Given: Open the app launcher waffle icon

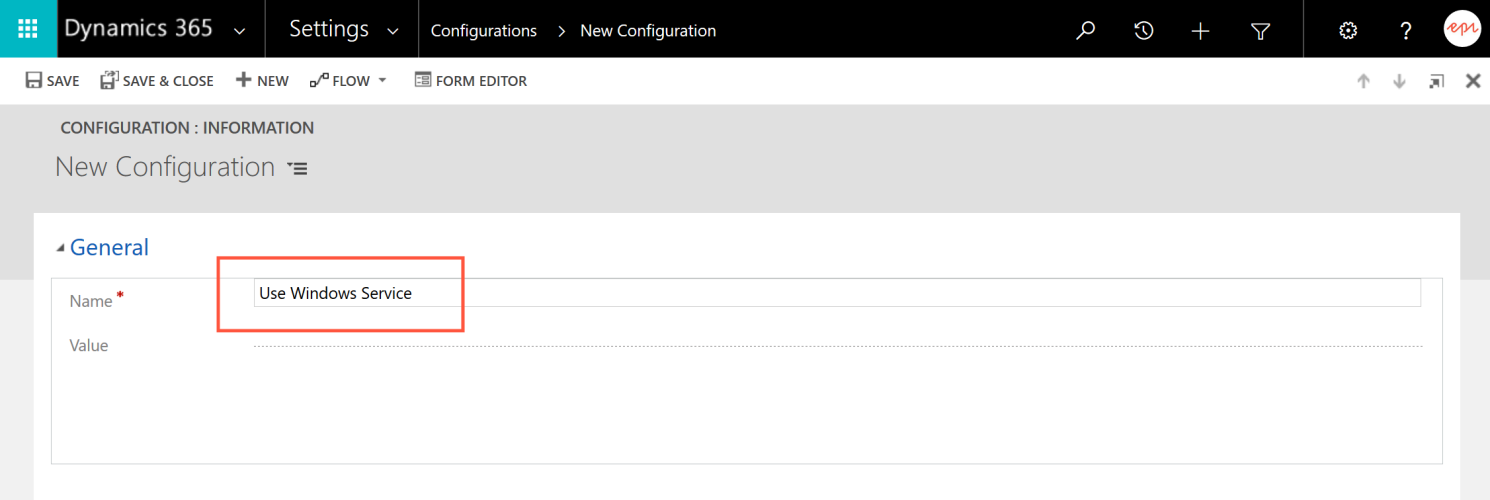Looking at the screenshot, I should (28, 29).
